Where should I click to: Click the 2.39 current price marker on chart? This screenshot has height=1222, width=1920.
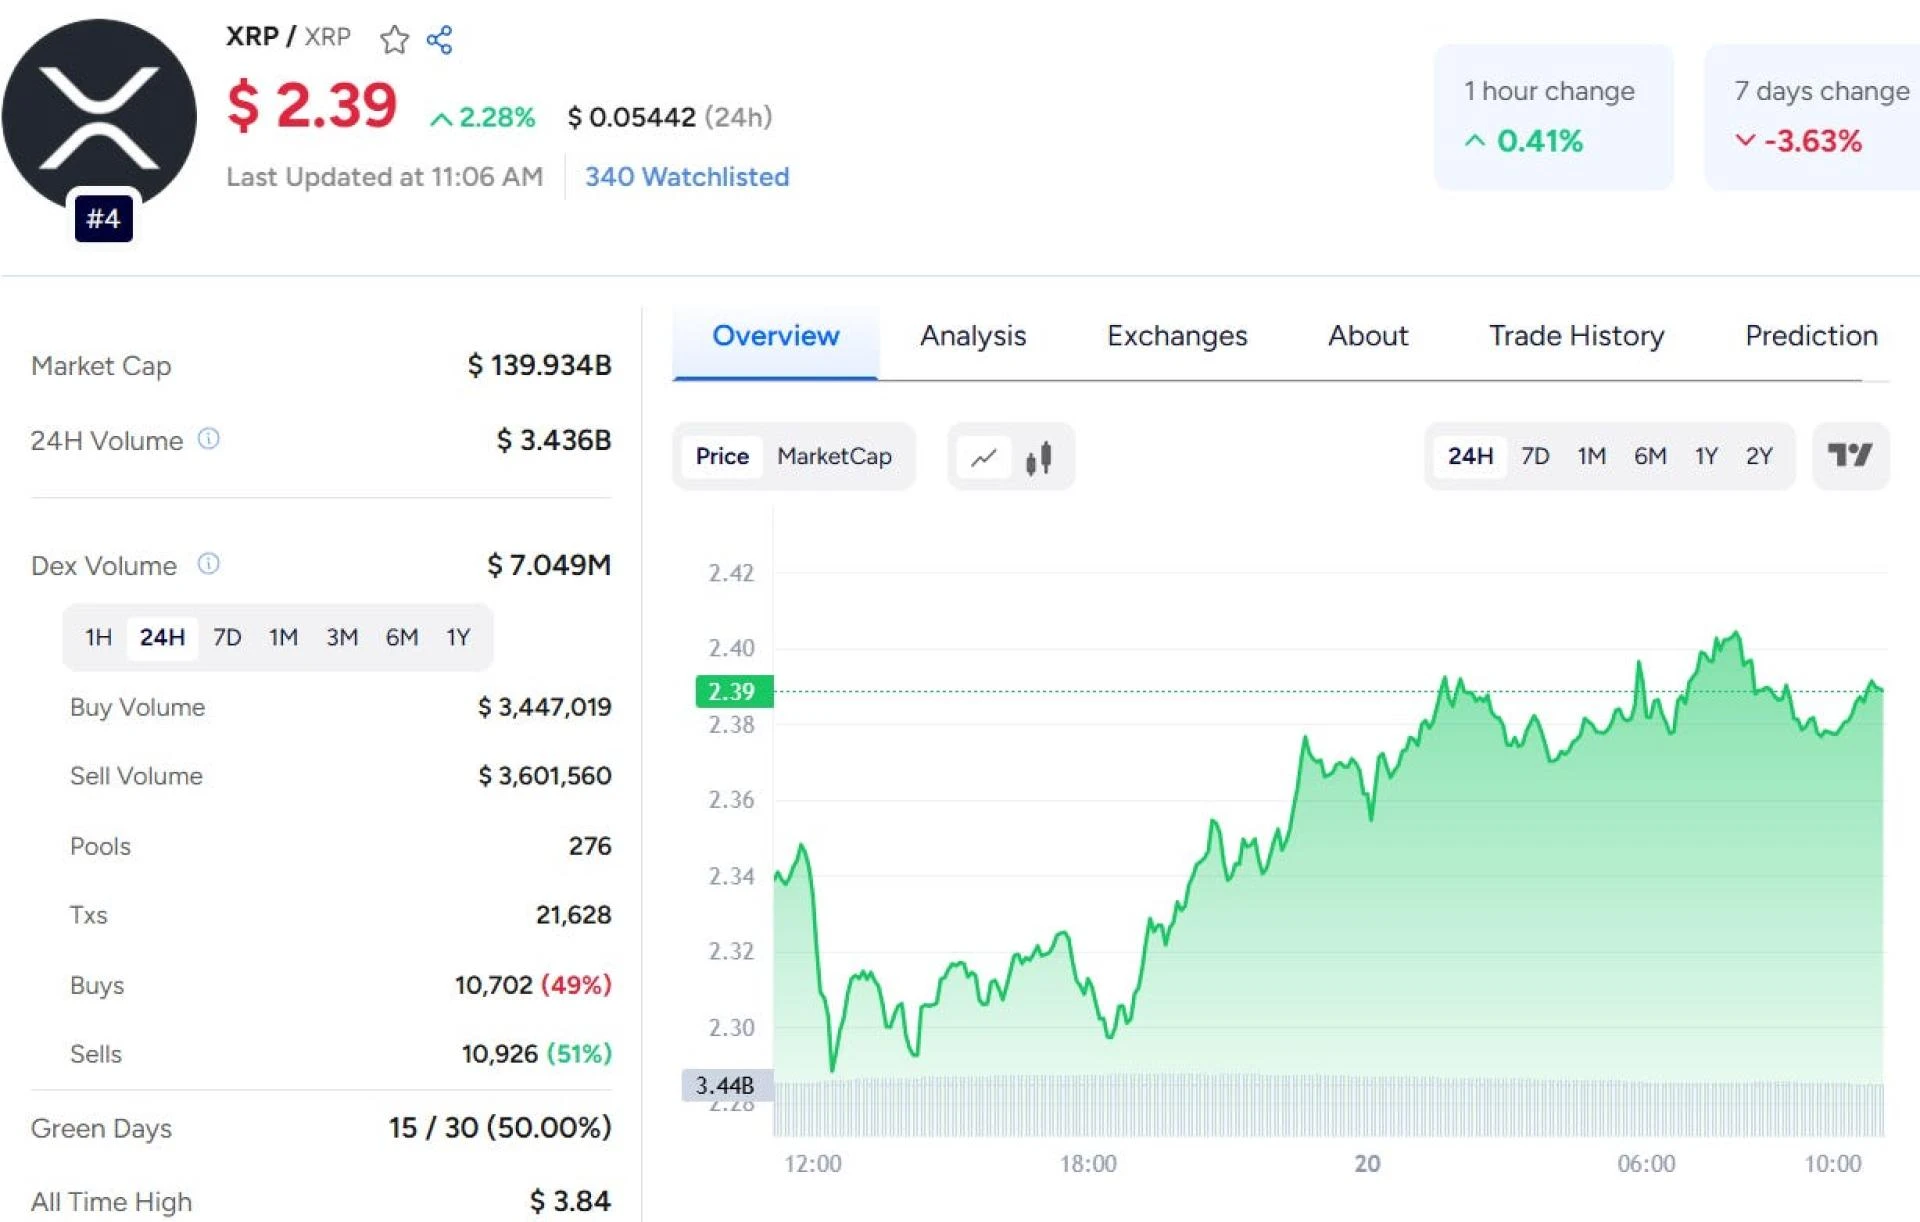click(x=732, y=691)
